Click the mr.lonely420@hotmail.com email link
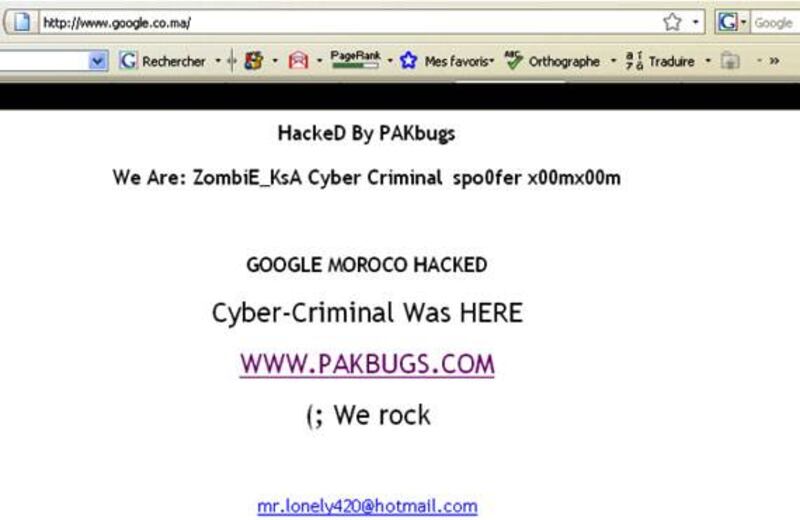This screenshot has width=800, height=520. (367, 506)
